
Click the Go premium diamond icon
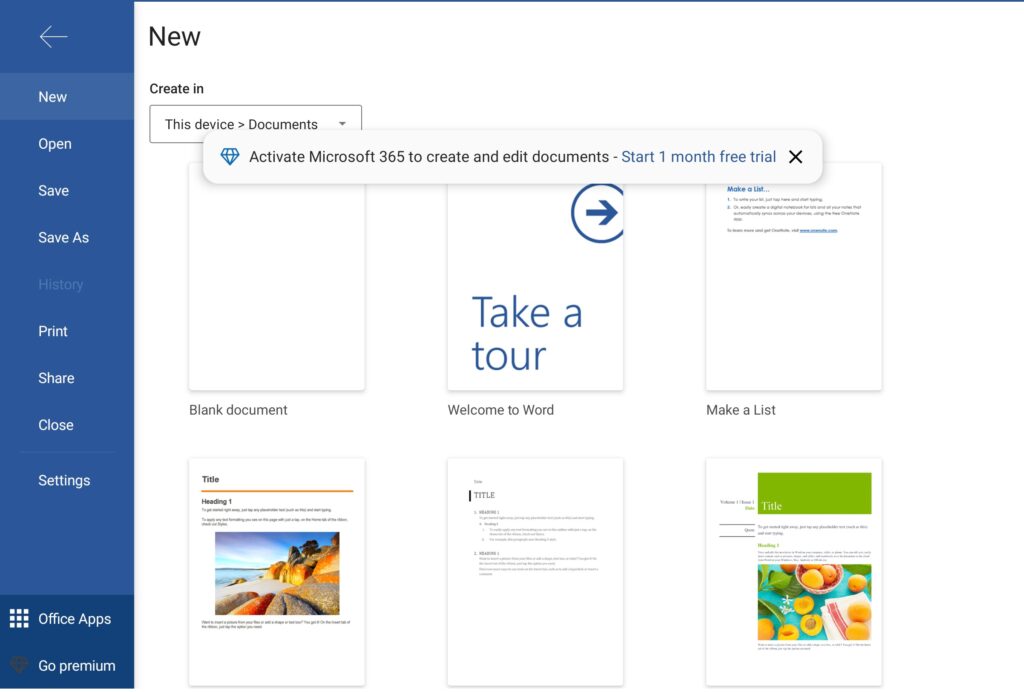click(x=19, y=665)
